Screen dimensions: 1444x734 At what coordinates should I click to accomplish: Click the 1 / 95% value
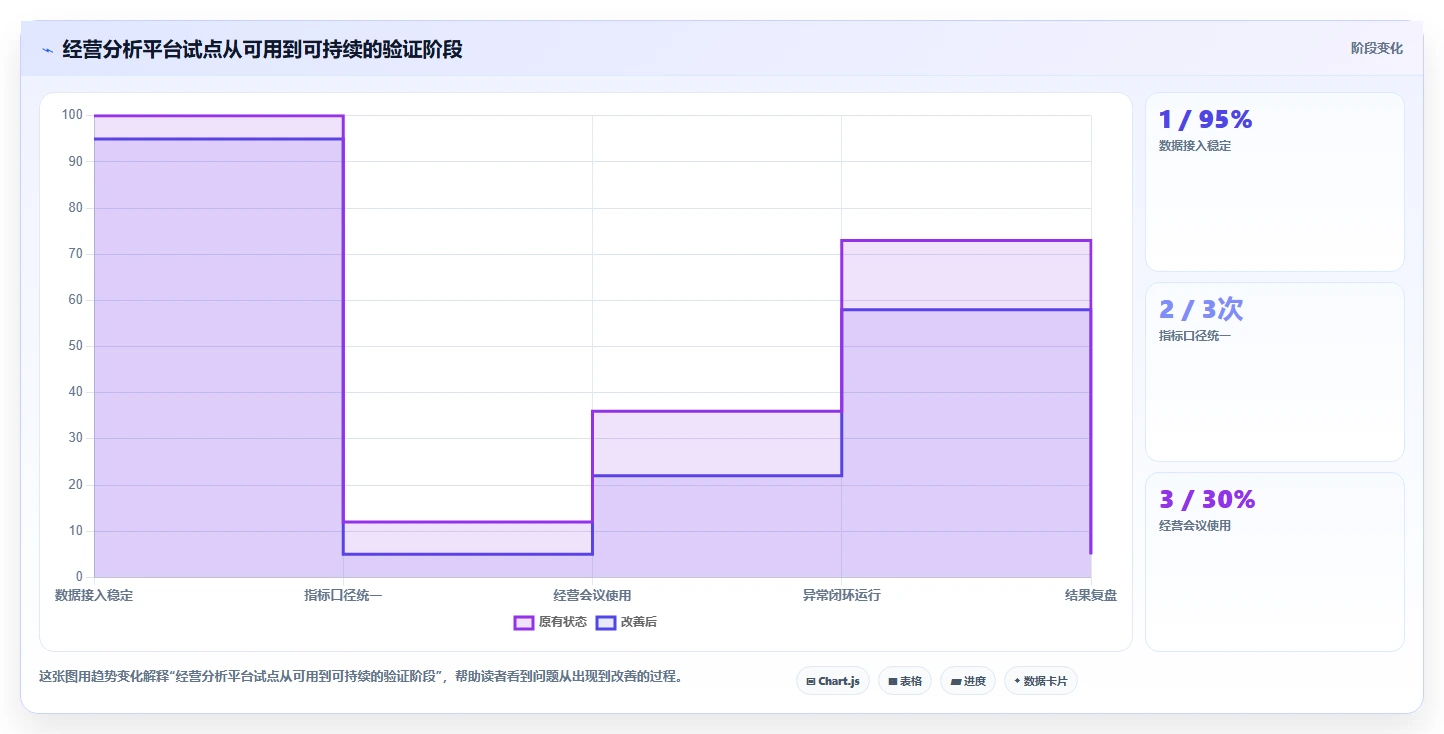(1205, 119)
